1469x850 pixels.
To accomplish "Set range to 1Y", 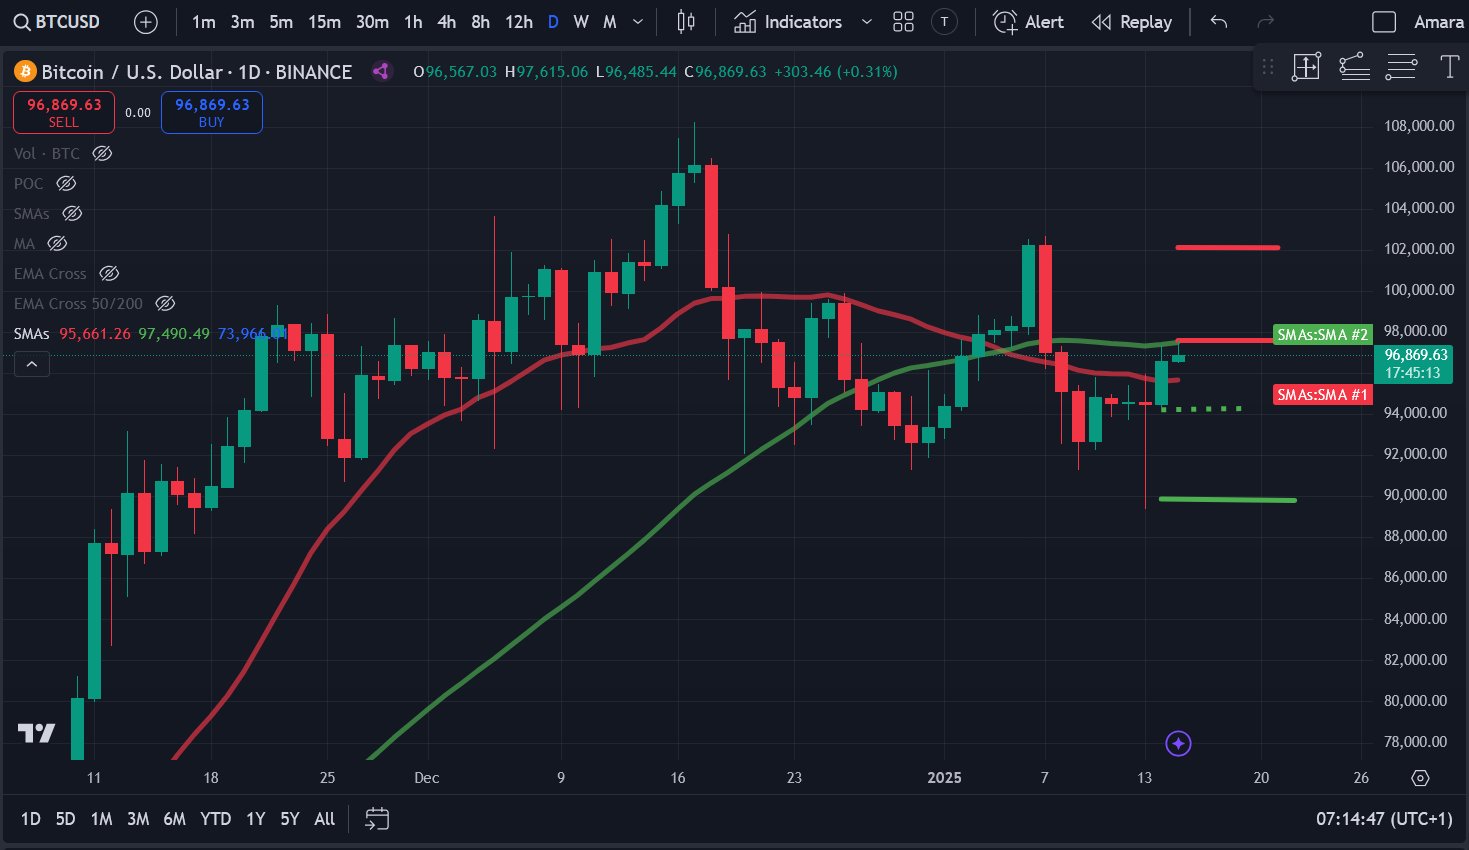I will coord(256,819).
